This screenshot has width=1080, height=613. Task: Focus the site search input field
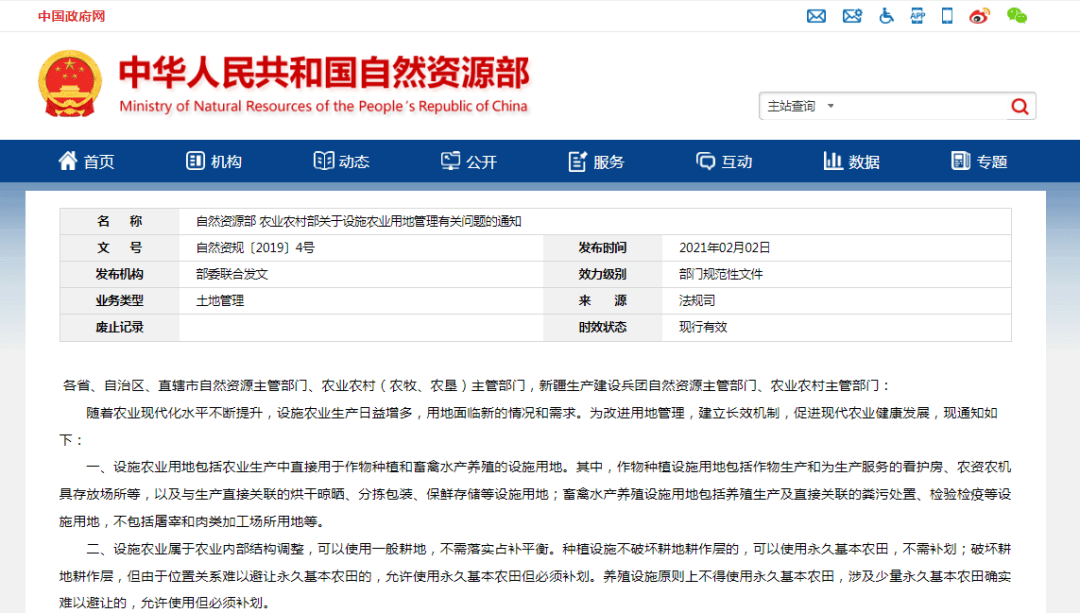tap(923, 106)
